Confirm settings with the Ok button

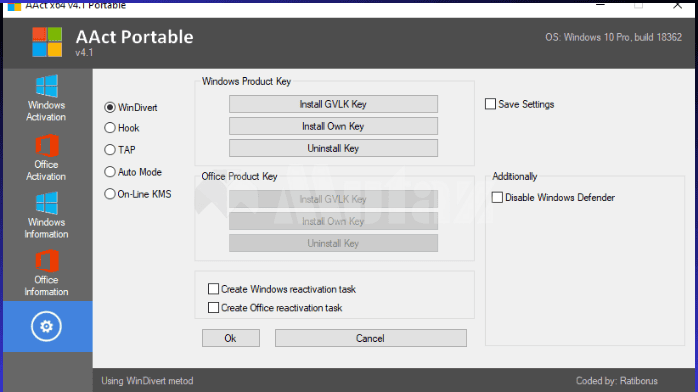tap(231, 338)
